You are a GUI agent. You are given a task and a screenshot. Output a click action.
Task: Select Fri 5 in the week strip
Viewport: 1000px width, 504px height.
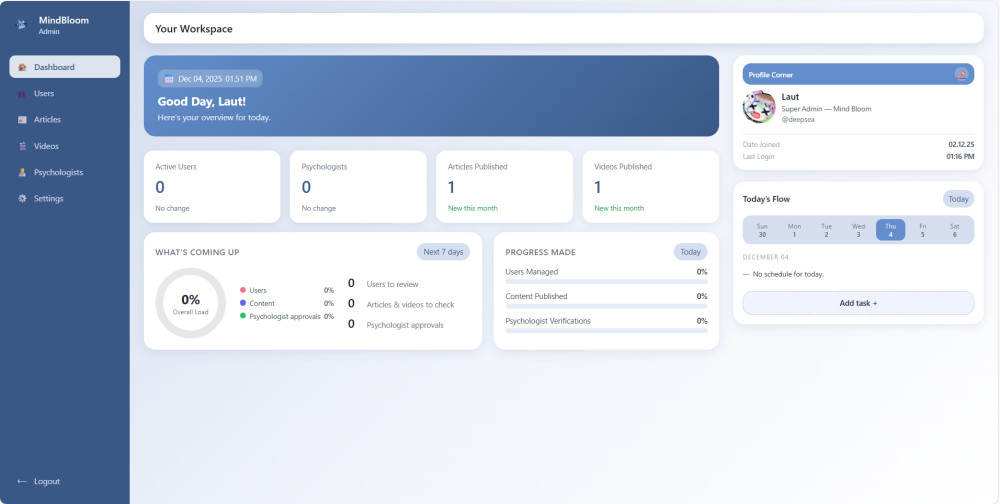click(x=922, y=230)
